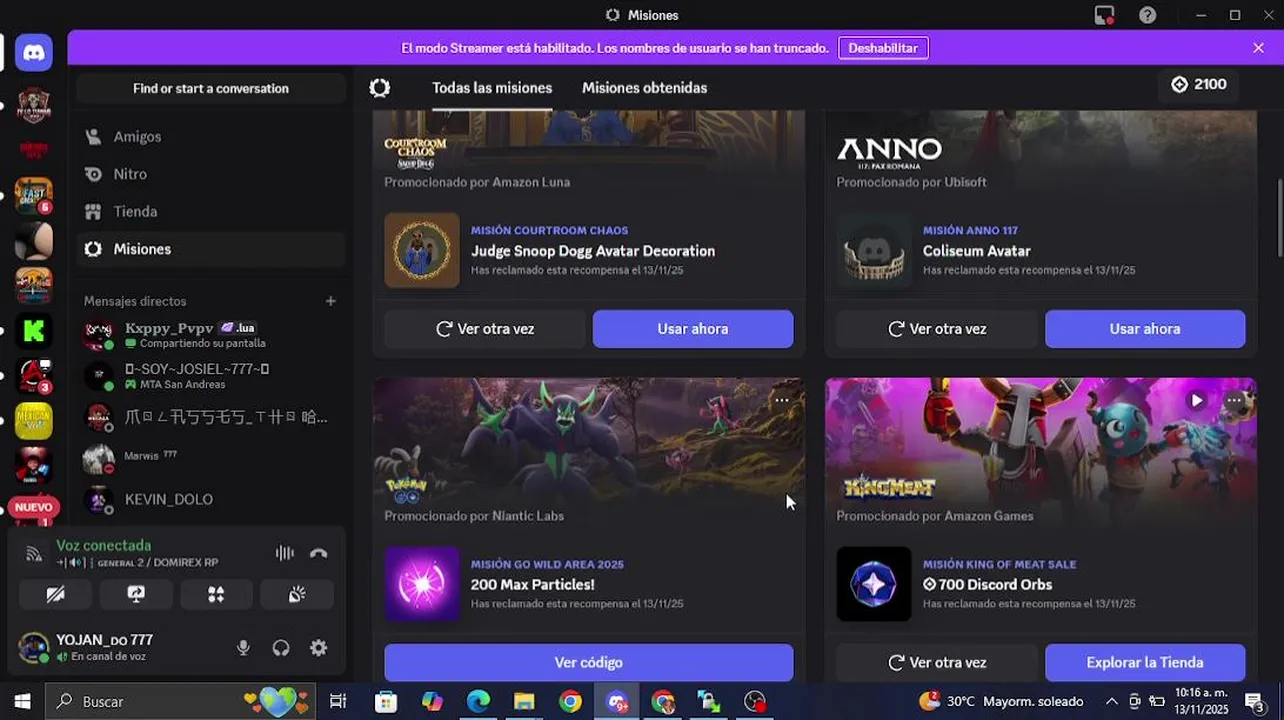Click Voz conectada connection status
Screen dimensions: 1284x720
[x=104, y=545]
